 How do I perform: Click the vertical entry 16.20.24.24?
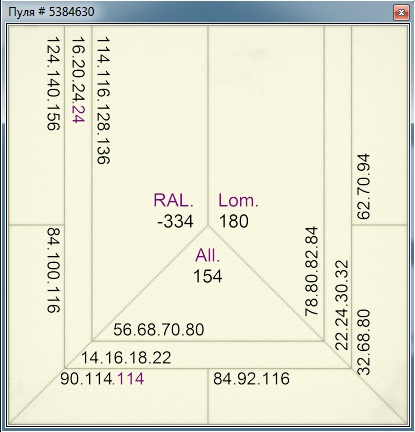pos(78,80)
